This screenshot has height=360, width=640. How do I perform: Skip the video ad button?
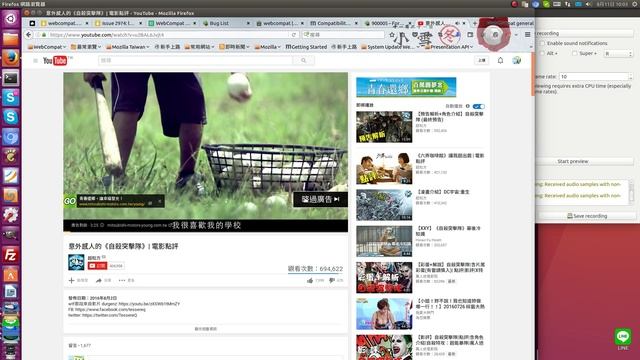click(320, 199)
